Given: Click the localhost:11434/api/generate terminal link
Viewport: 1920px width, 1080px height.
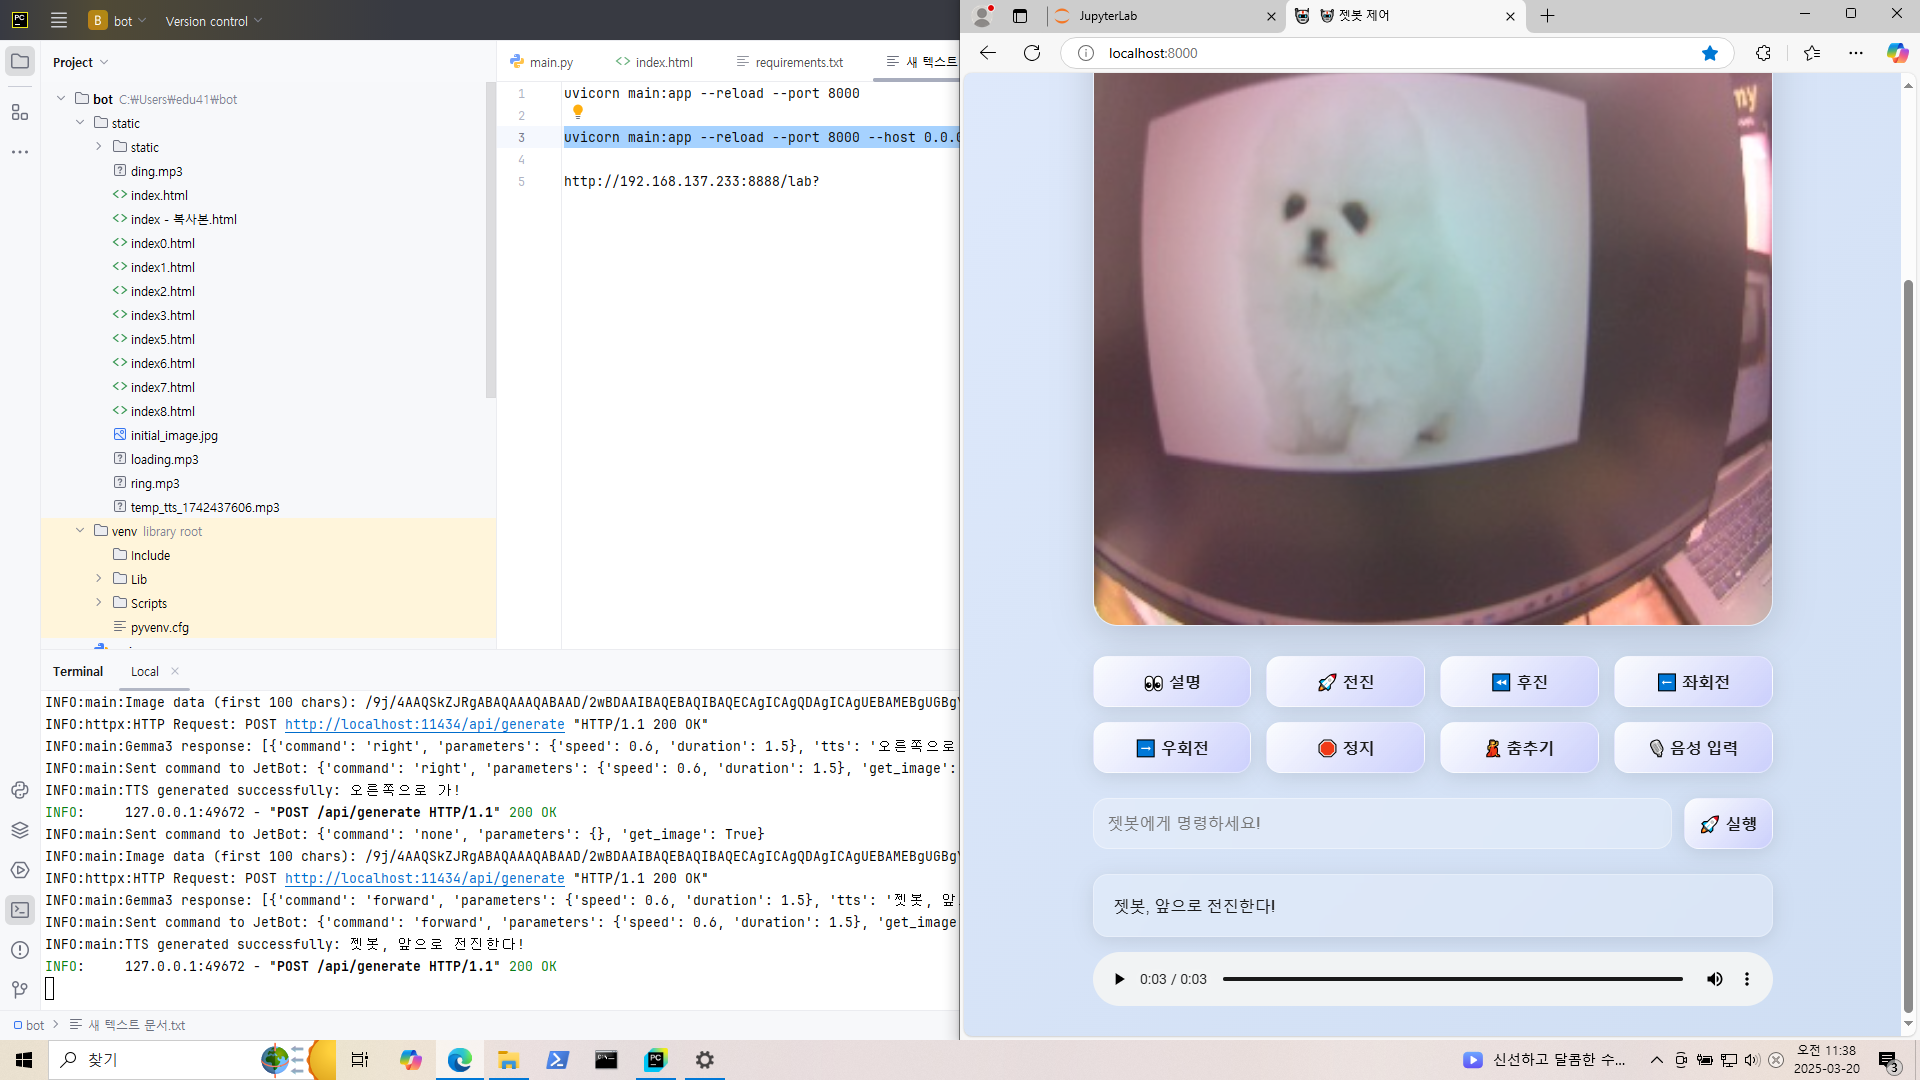Looking at the screenshot, I should point(424,724).
